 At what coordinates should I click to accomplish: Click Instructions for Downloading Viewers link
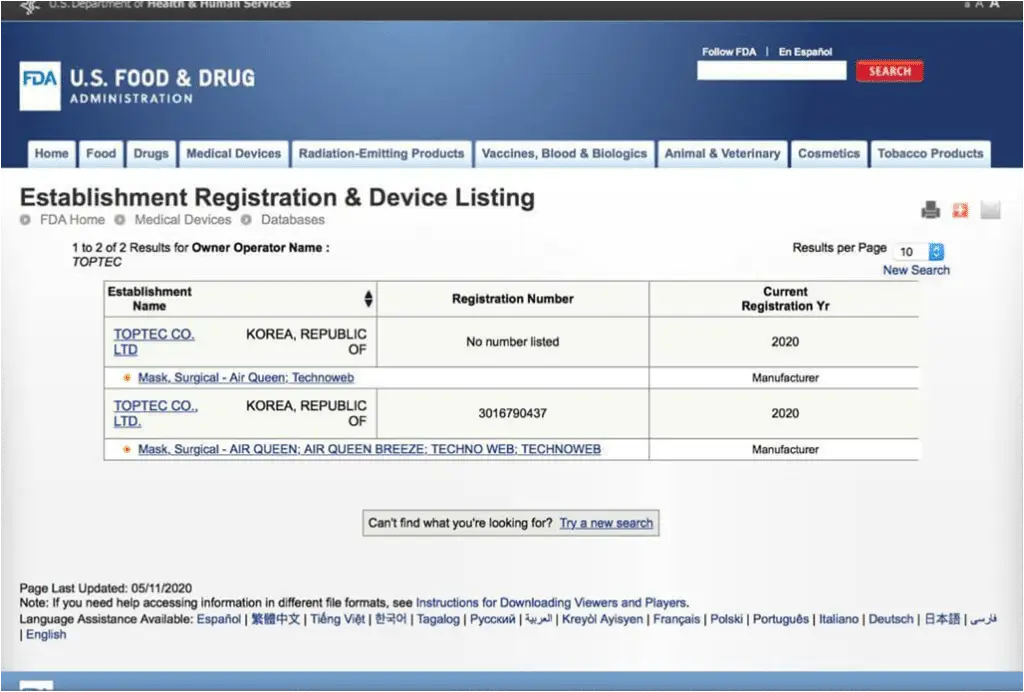click(552, 603)
